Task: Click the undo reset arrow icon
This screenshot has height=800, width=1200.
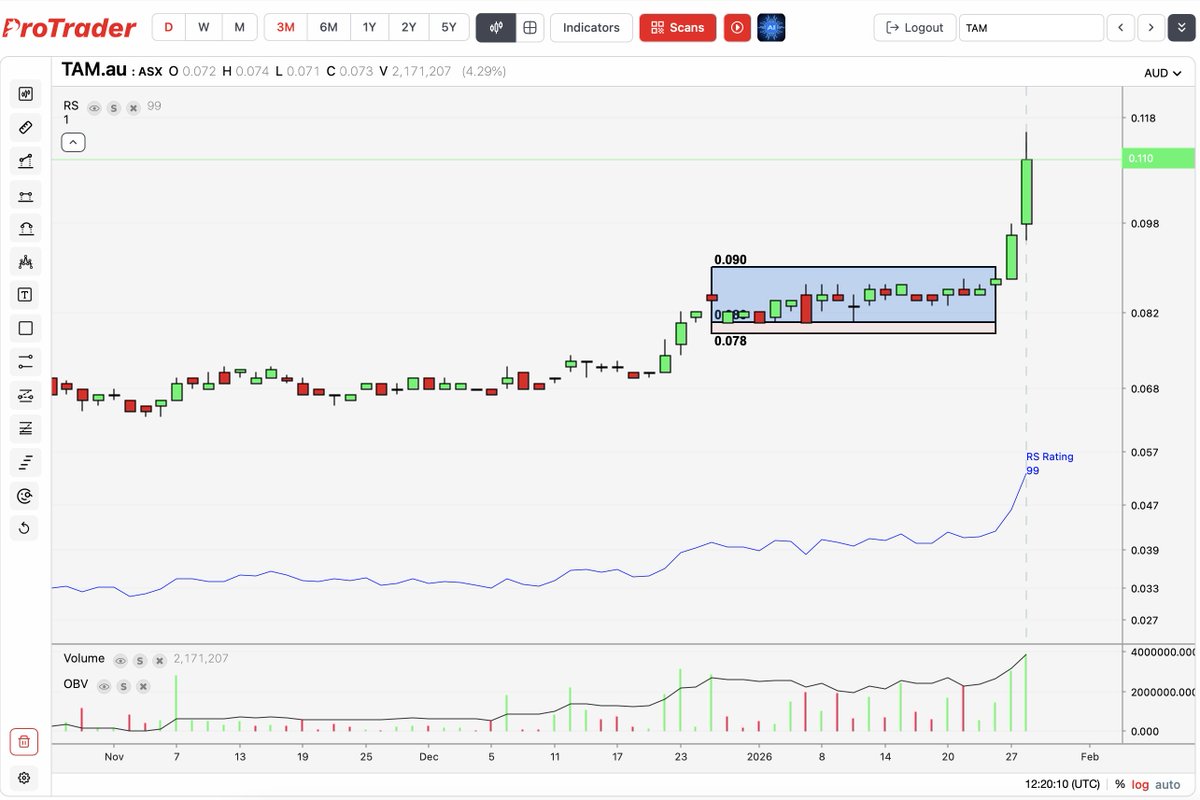Action: point(25,528)
